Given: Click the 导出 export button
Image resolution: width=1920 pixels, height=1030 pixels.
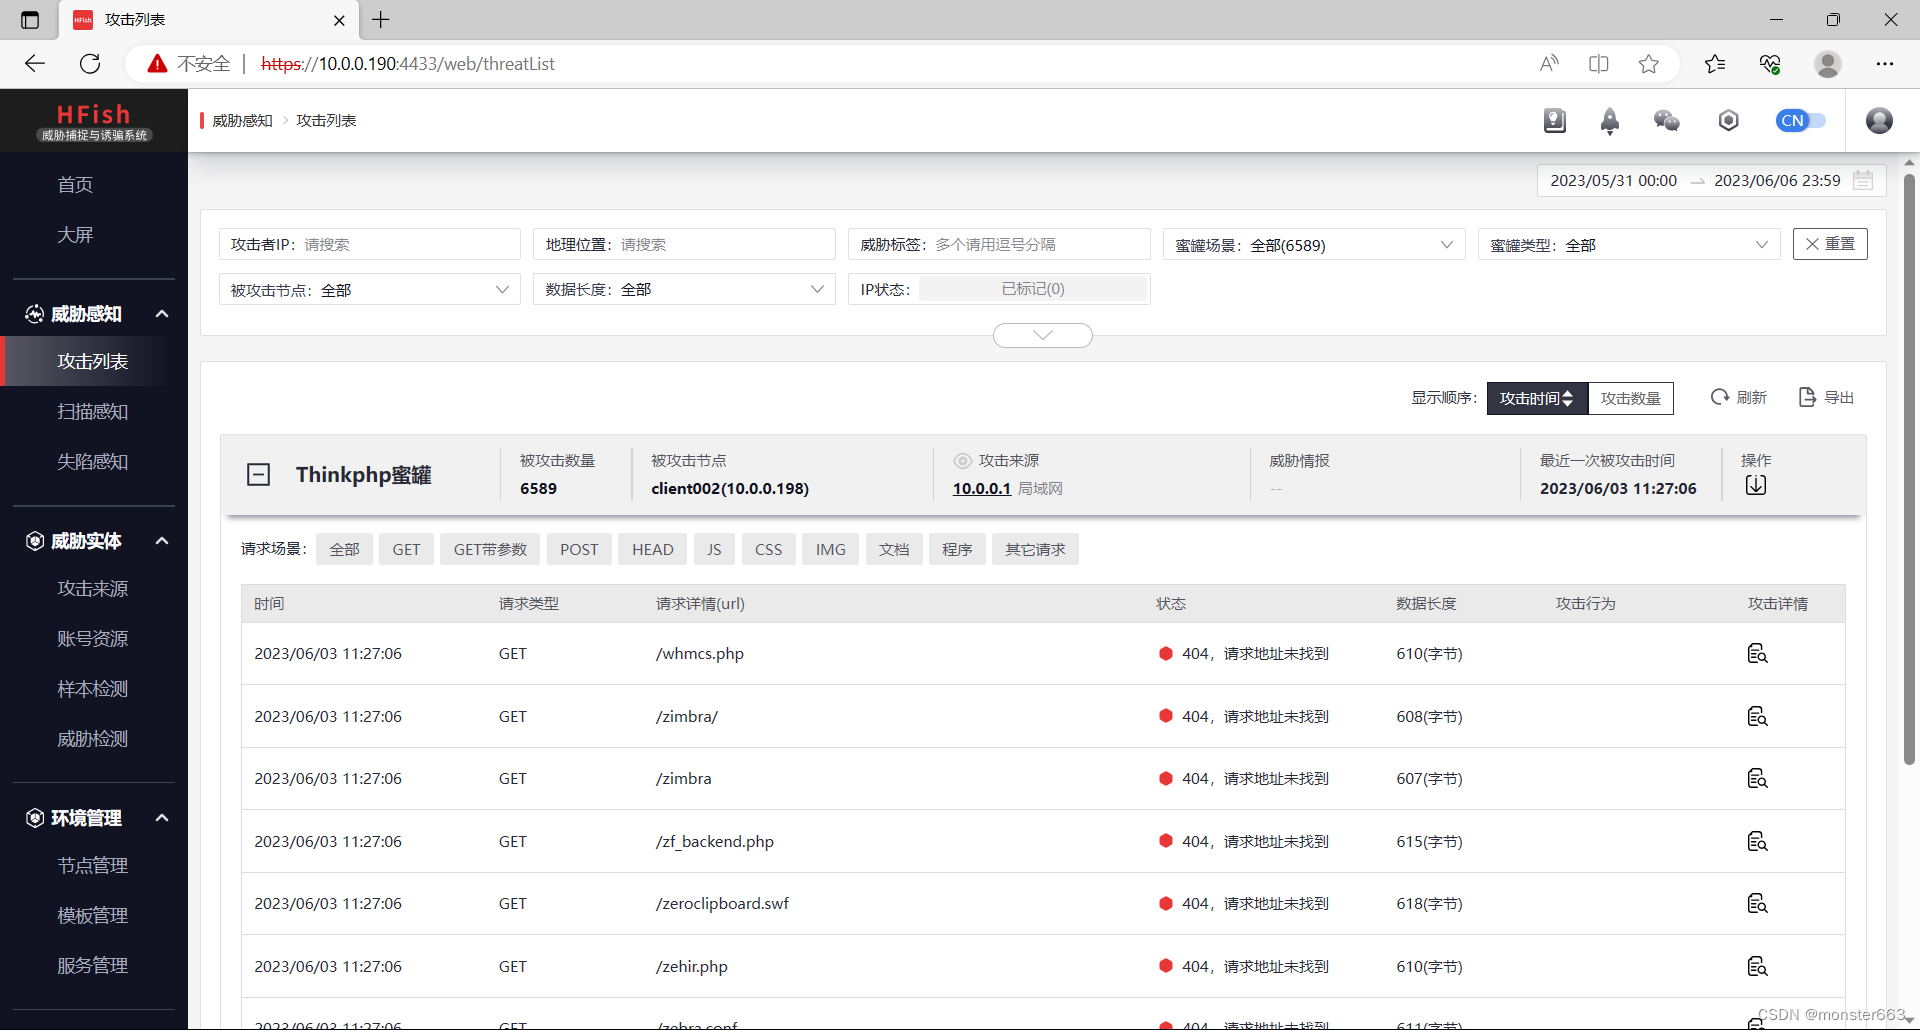Looking at the screenshot, I should 1827,398.
